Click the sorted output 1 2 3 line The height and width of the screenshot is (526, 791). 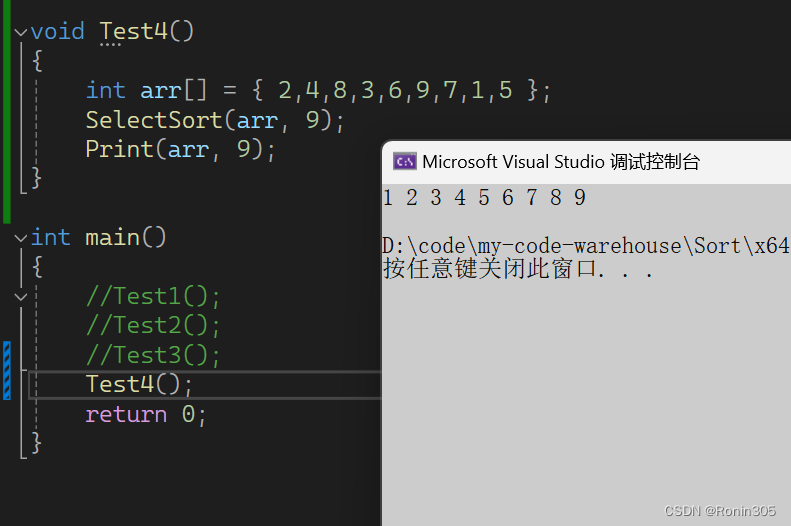484,198
